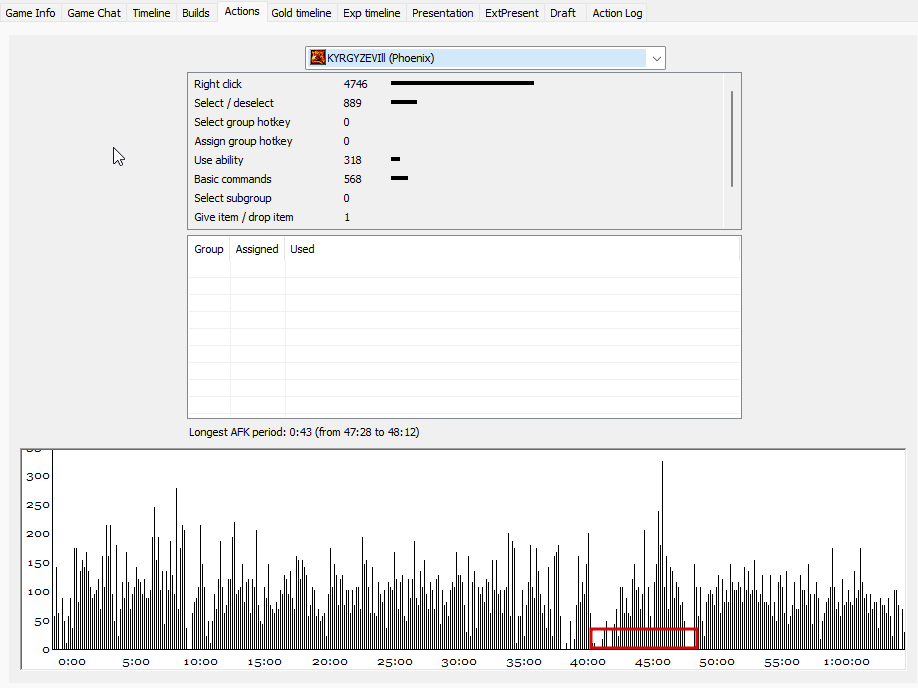Click the Used column header
This screenshot has height=688, width=918.
tap(302, 249)
